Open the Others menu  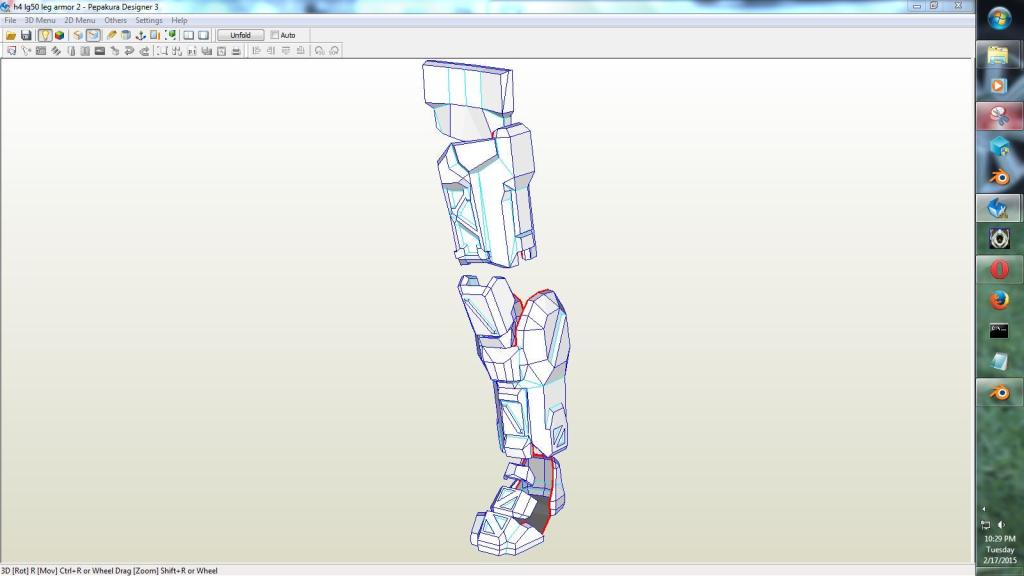pyautogui.click(x=116, y=20)
